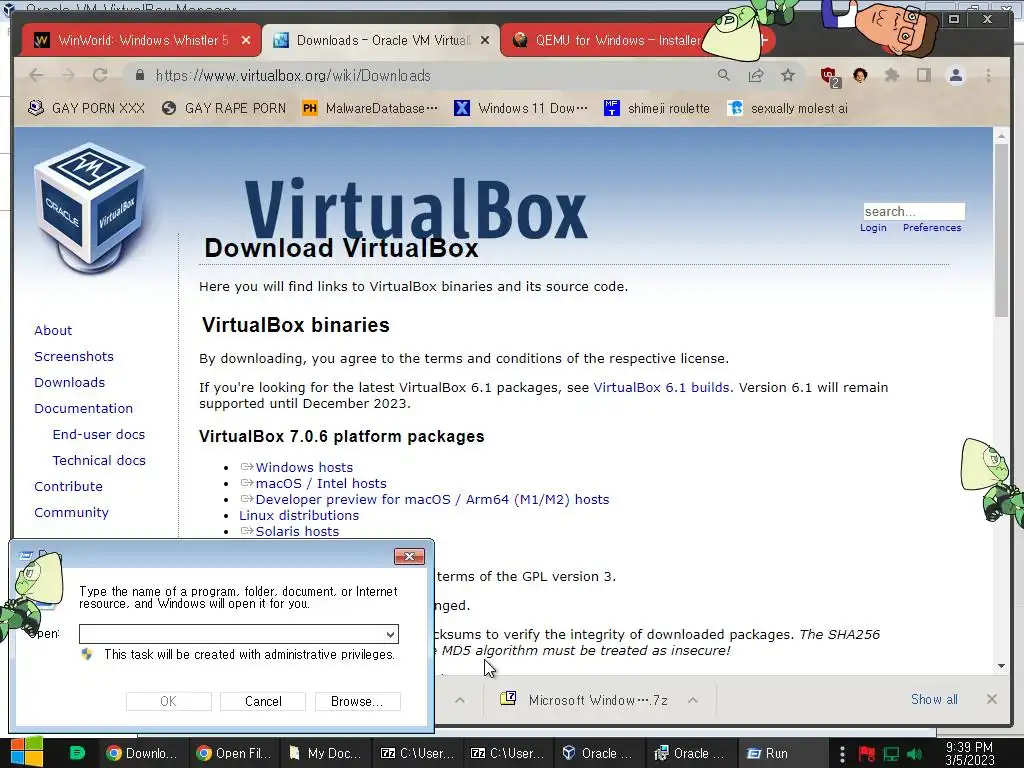Open the shimeji roulette bookmark
This screenshot has width=1024, height=768.
[x=657, y=108]
